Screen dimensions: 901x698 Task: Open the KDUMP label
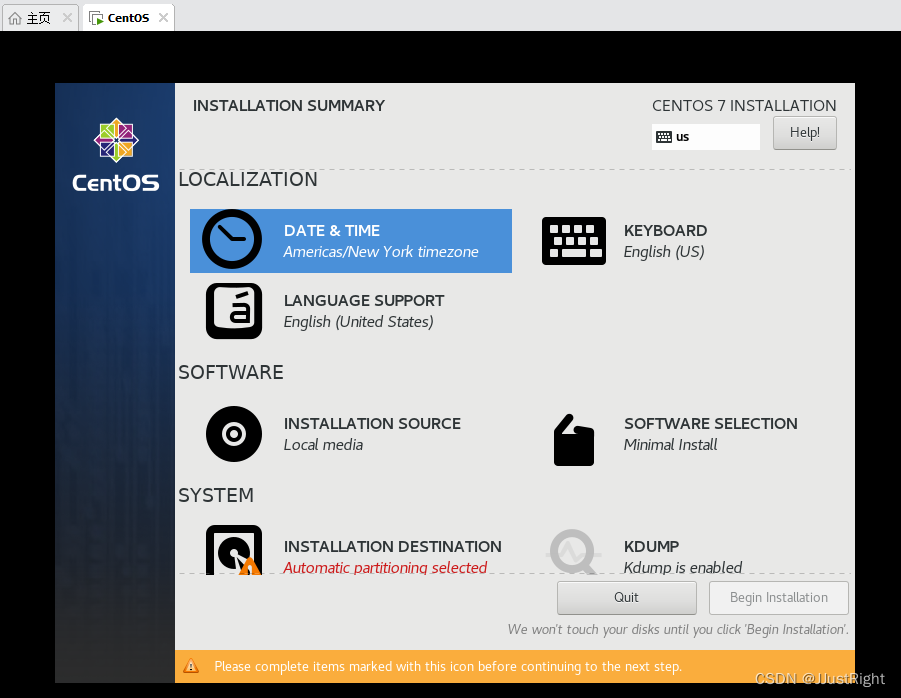pos(652,546)
